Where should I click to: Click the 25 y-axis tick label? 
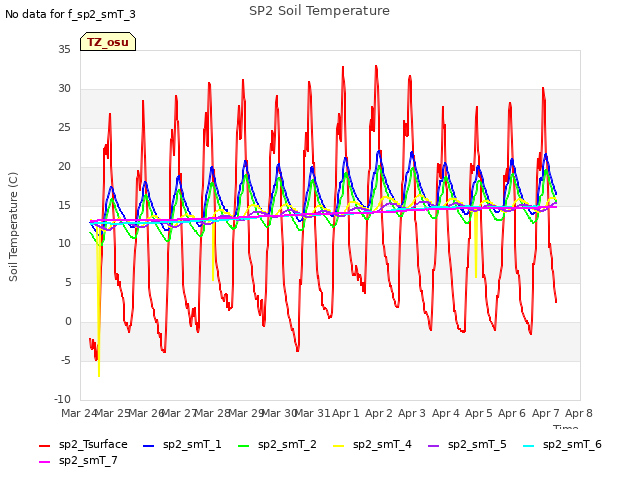pos(64,127)
